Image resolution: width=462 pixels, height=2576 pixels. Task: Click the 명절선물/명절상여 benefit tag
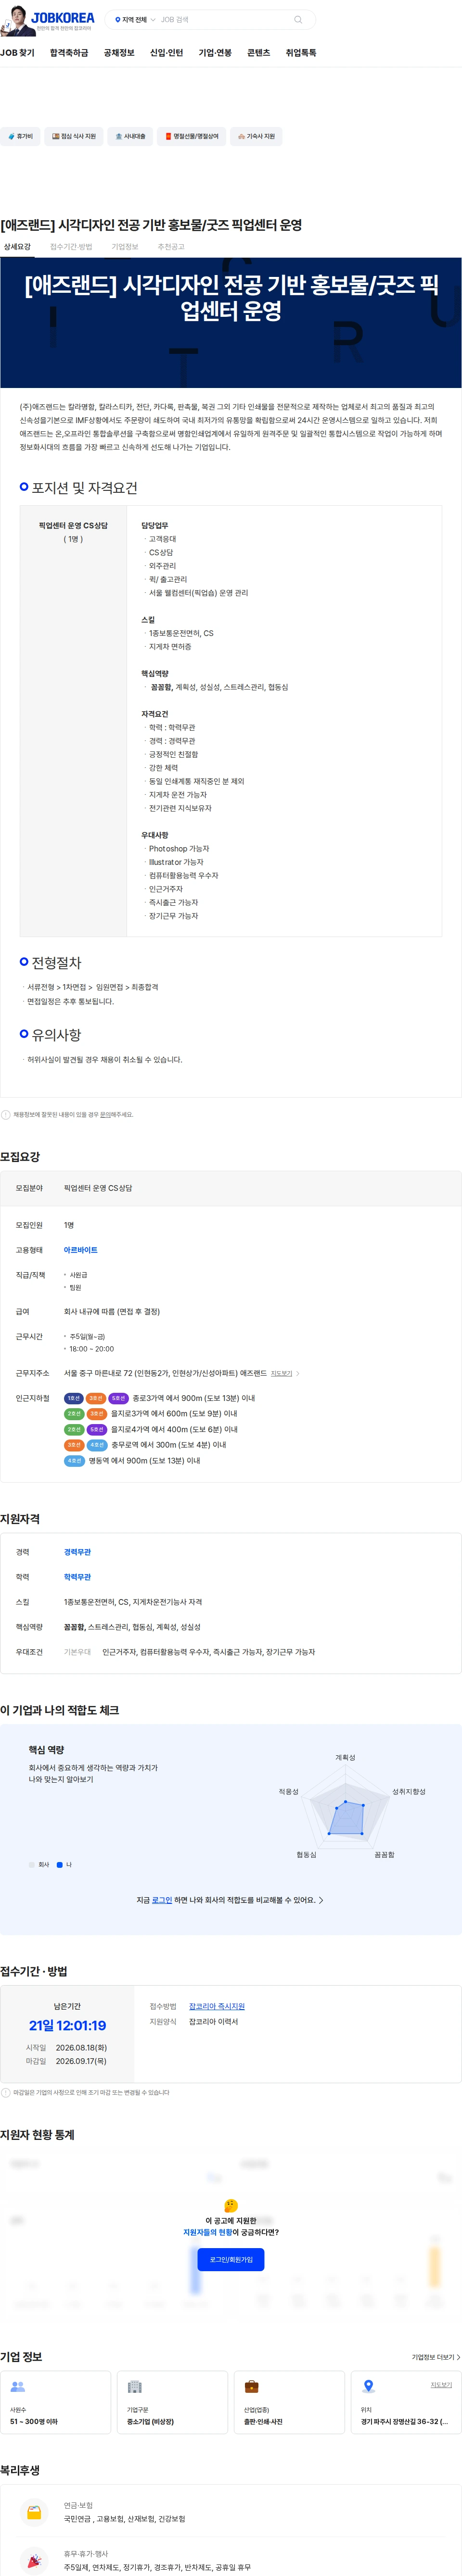point(192,136)
